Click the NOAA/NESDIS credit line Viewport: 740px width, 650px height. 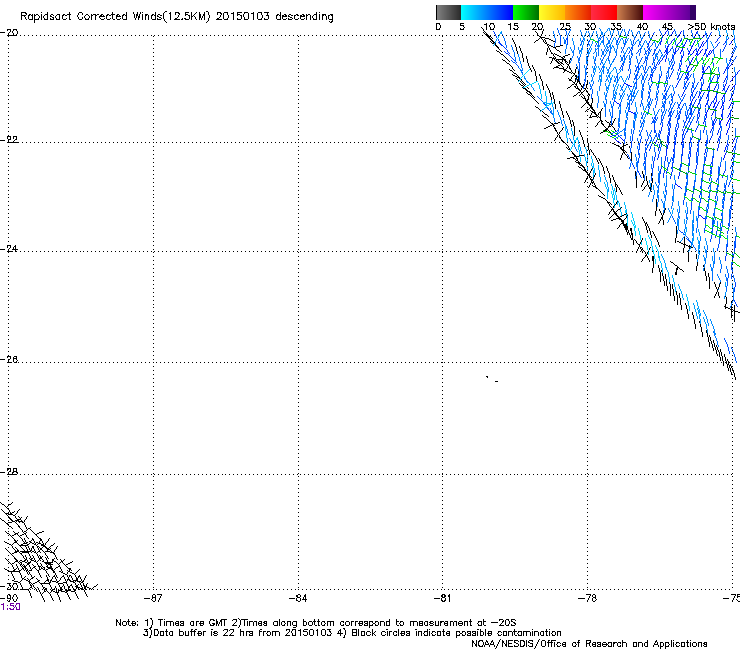[x=589, y=644]
